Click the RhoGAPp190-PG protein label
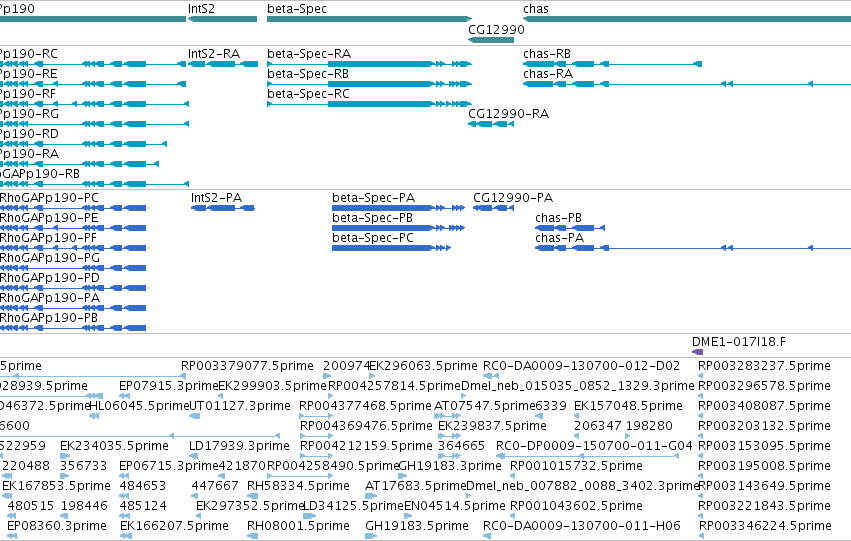Screen dimensions: 851x541 click(50, 258)
